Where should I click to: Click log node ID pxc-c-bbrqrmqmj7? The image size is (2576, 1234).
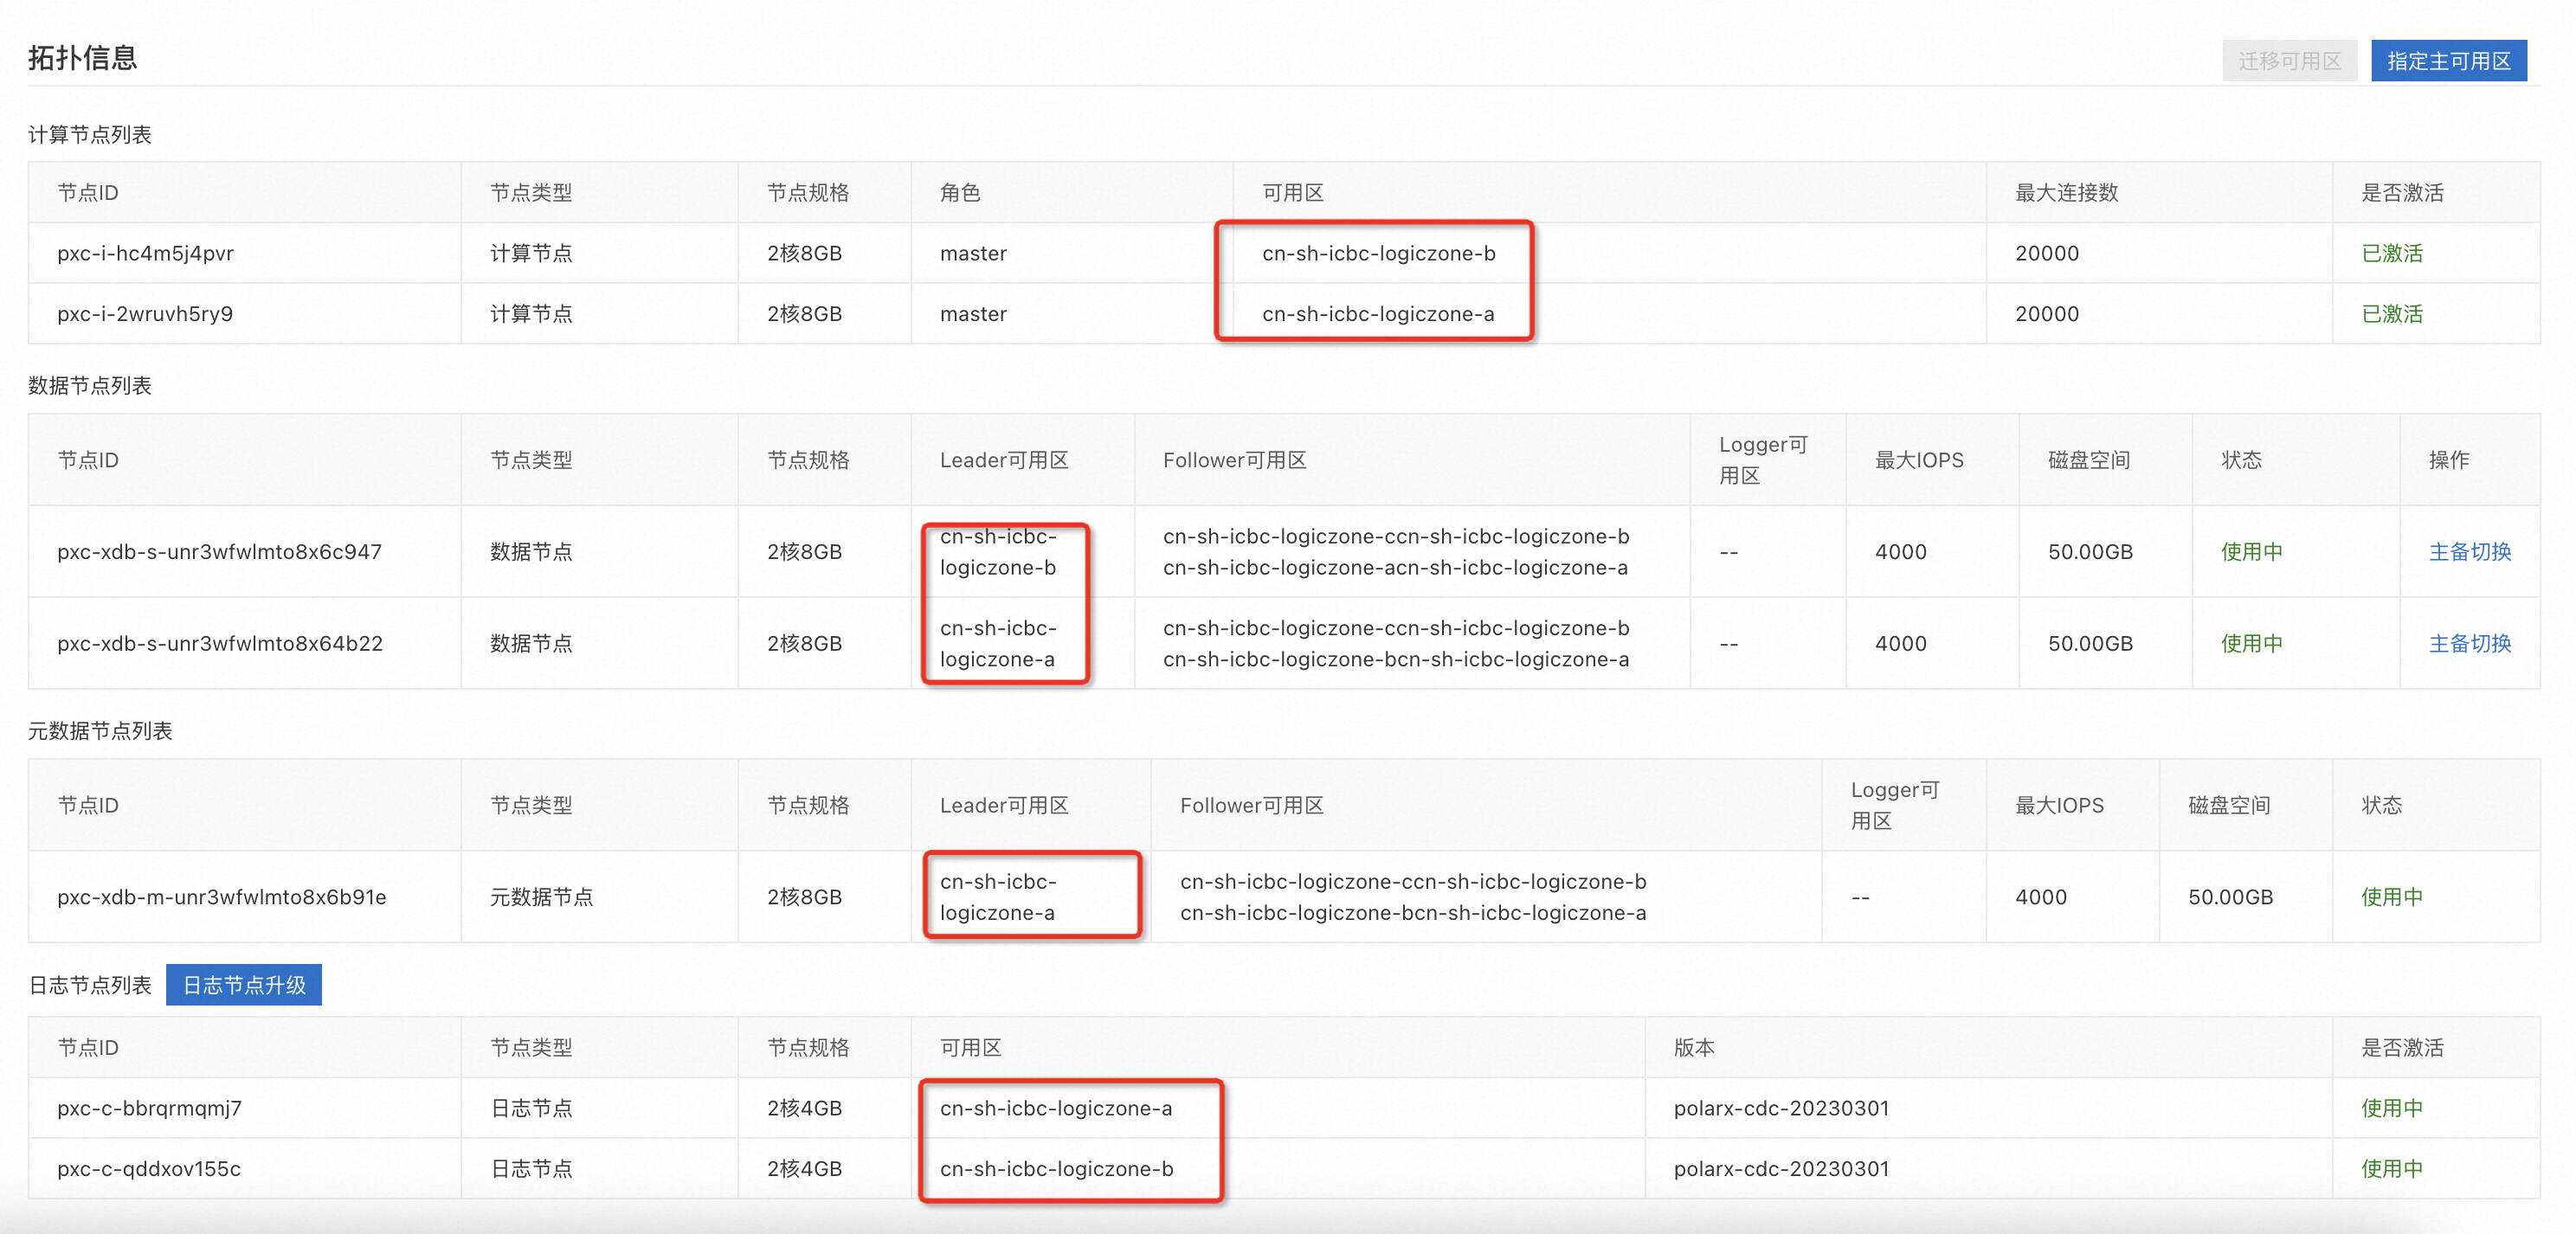coord(149,1108)
